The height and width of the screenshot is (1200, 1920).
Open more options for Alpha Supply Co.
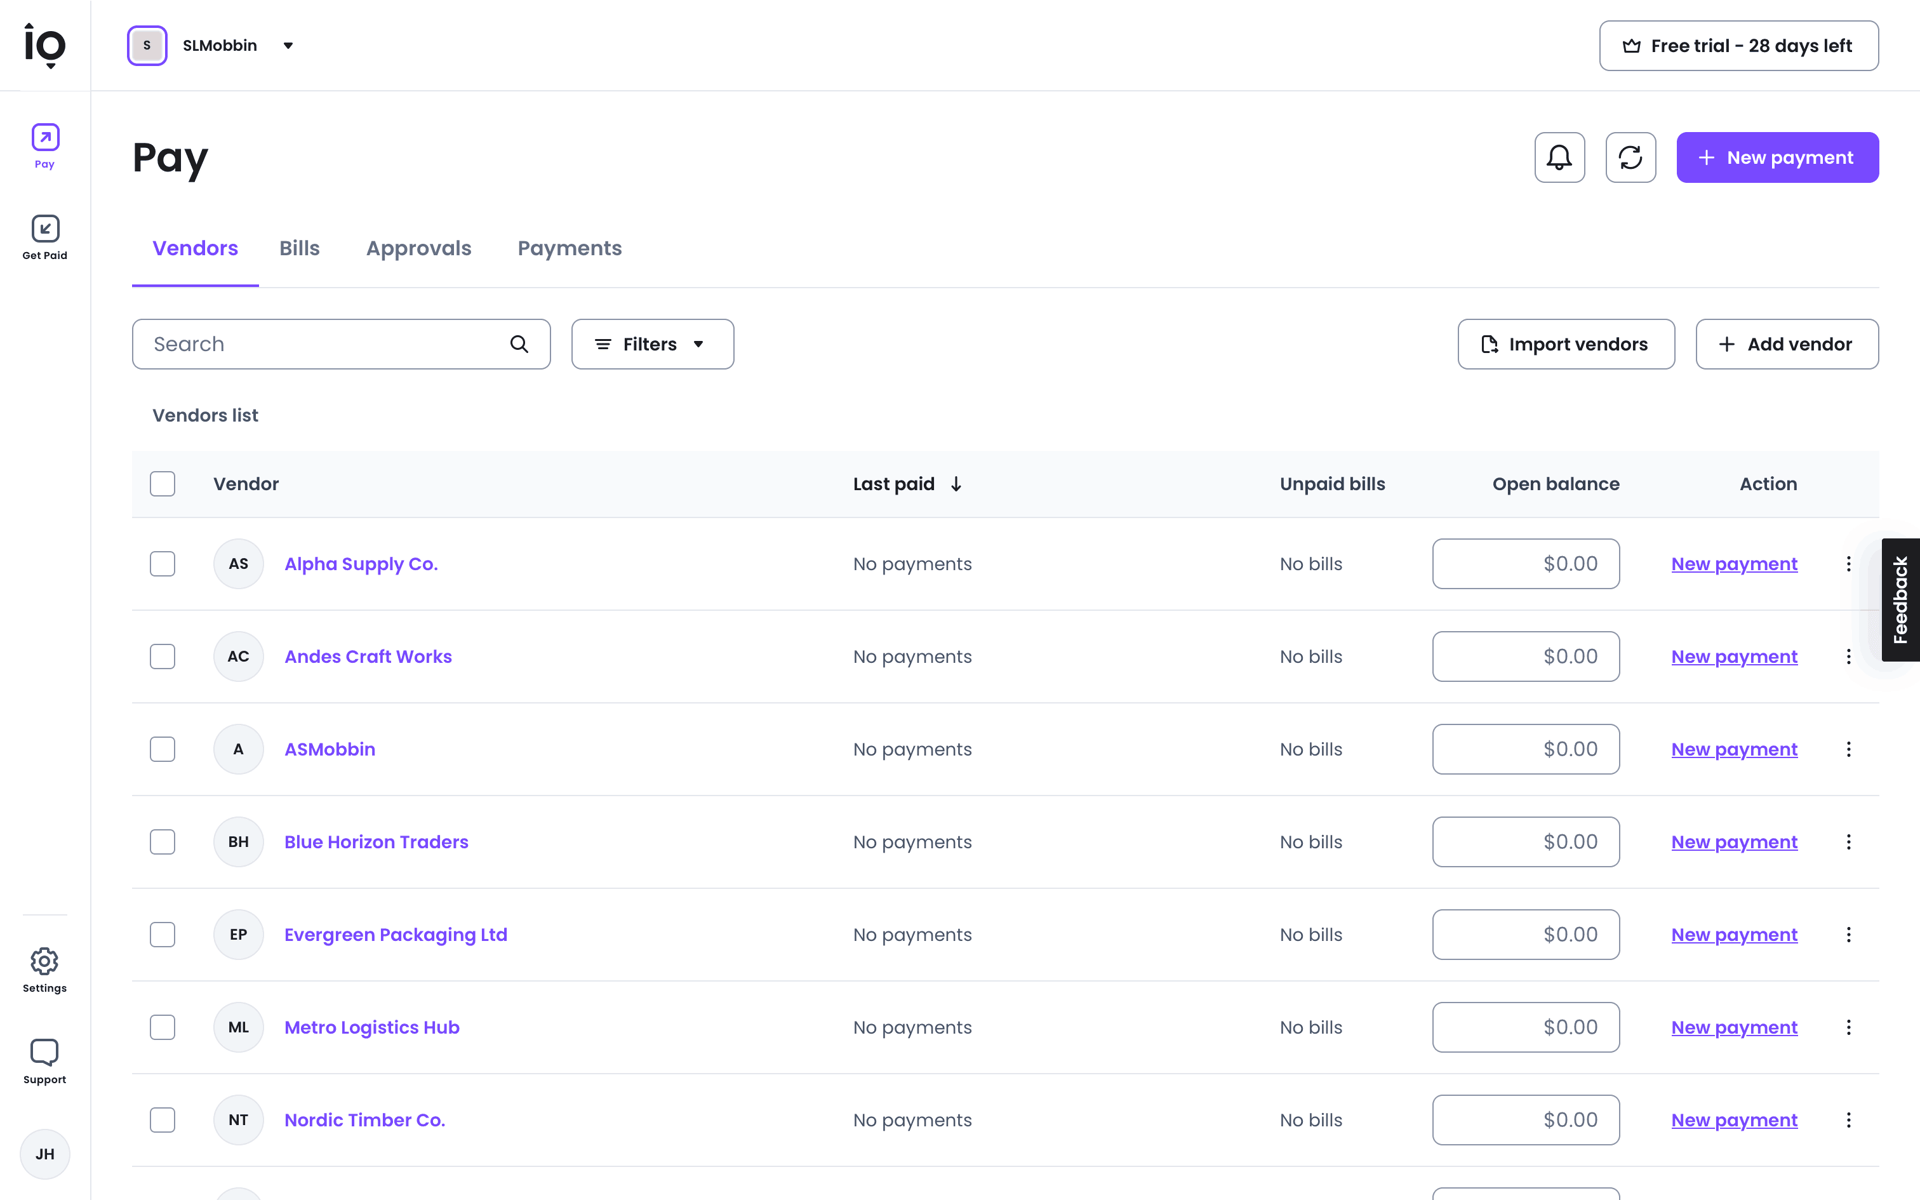tap(1848, 564)
